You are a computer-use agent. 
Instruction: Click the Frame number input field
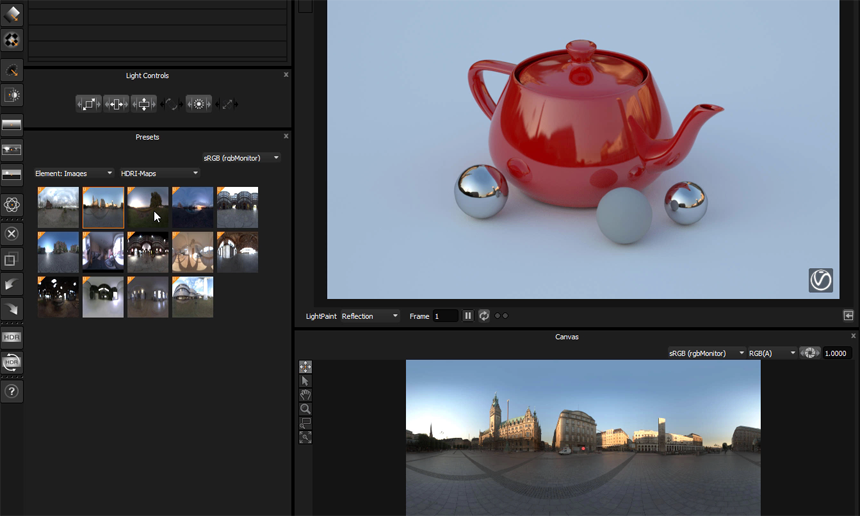(445, 316)
